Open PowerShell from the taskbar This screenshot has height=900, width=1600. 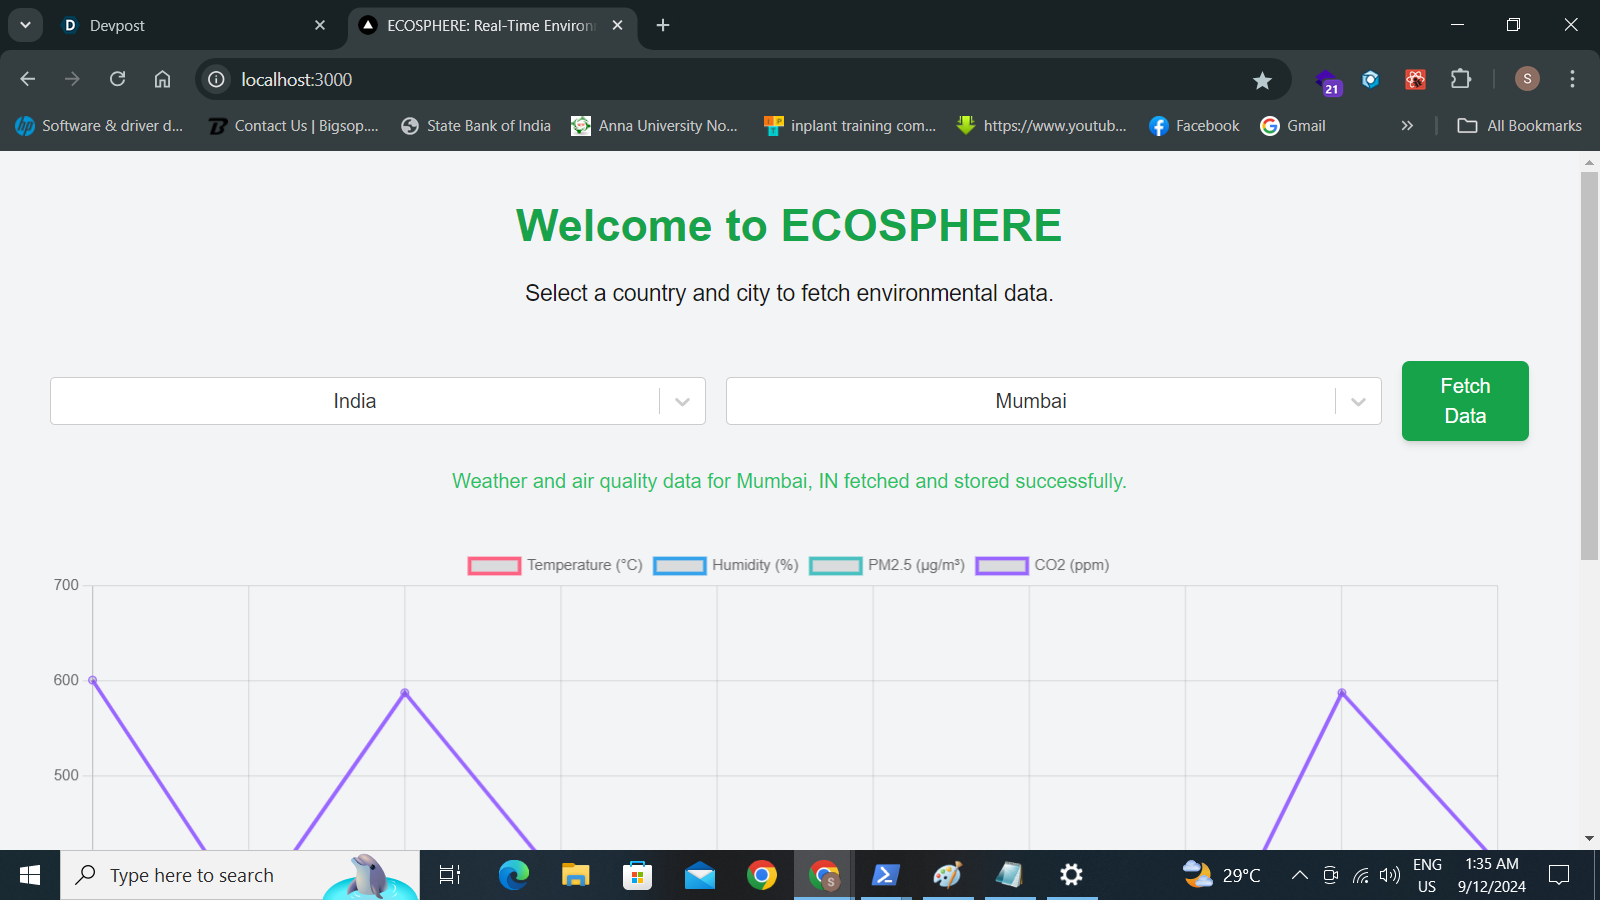[885, 875]
